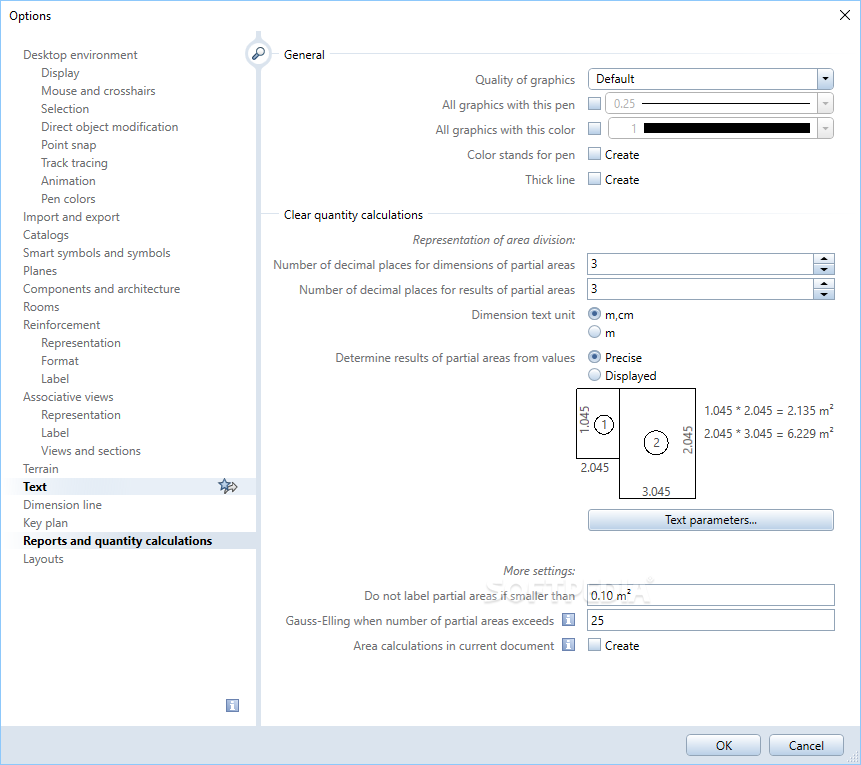The image size is (861, 765).
Task: Select Key plan options
Action: (x=45, y=523)
